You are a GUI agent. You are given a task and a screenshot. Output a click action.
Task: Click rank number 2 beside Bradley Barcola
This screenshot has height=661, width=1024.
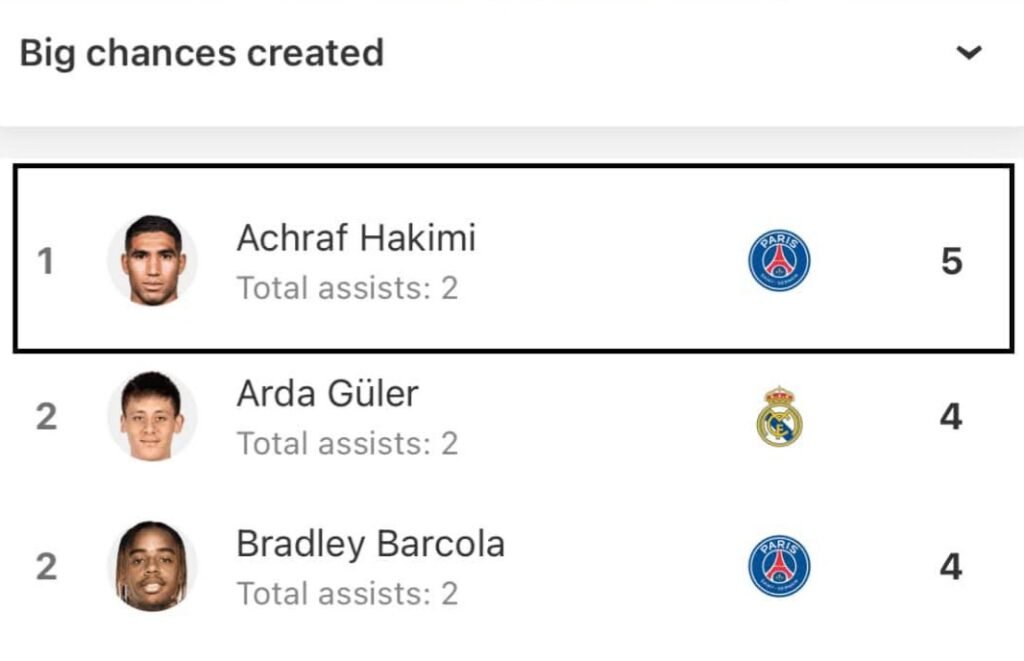coord(46,566)
